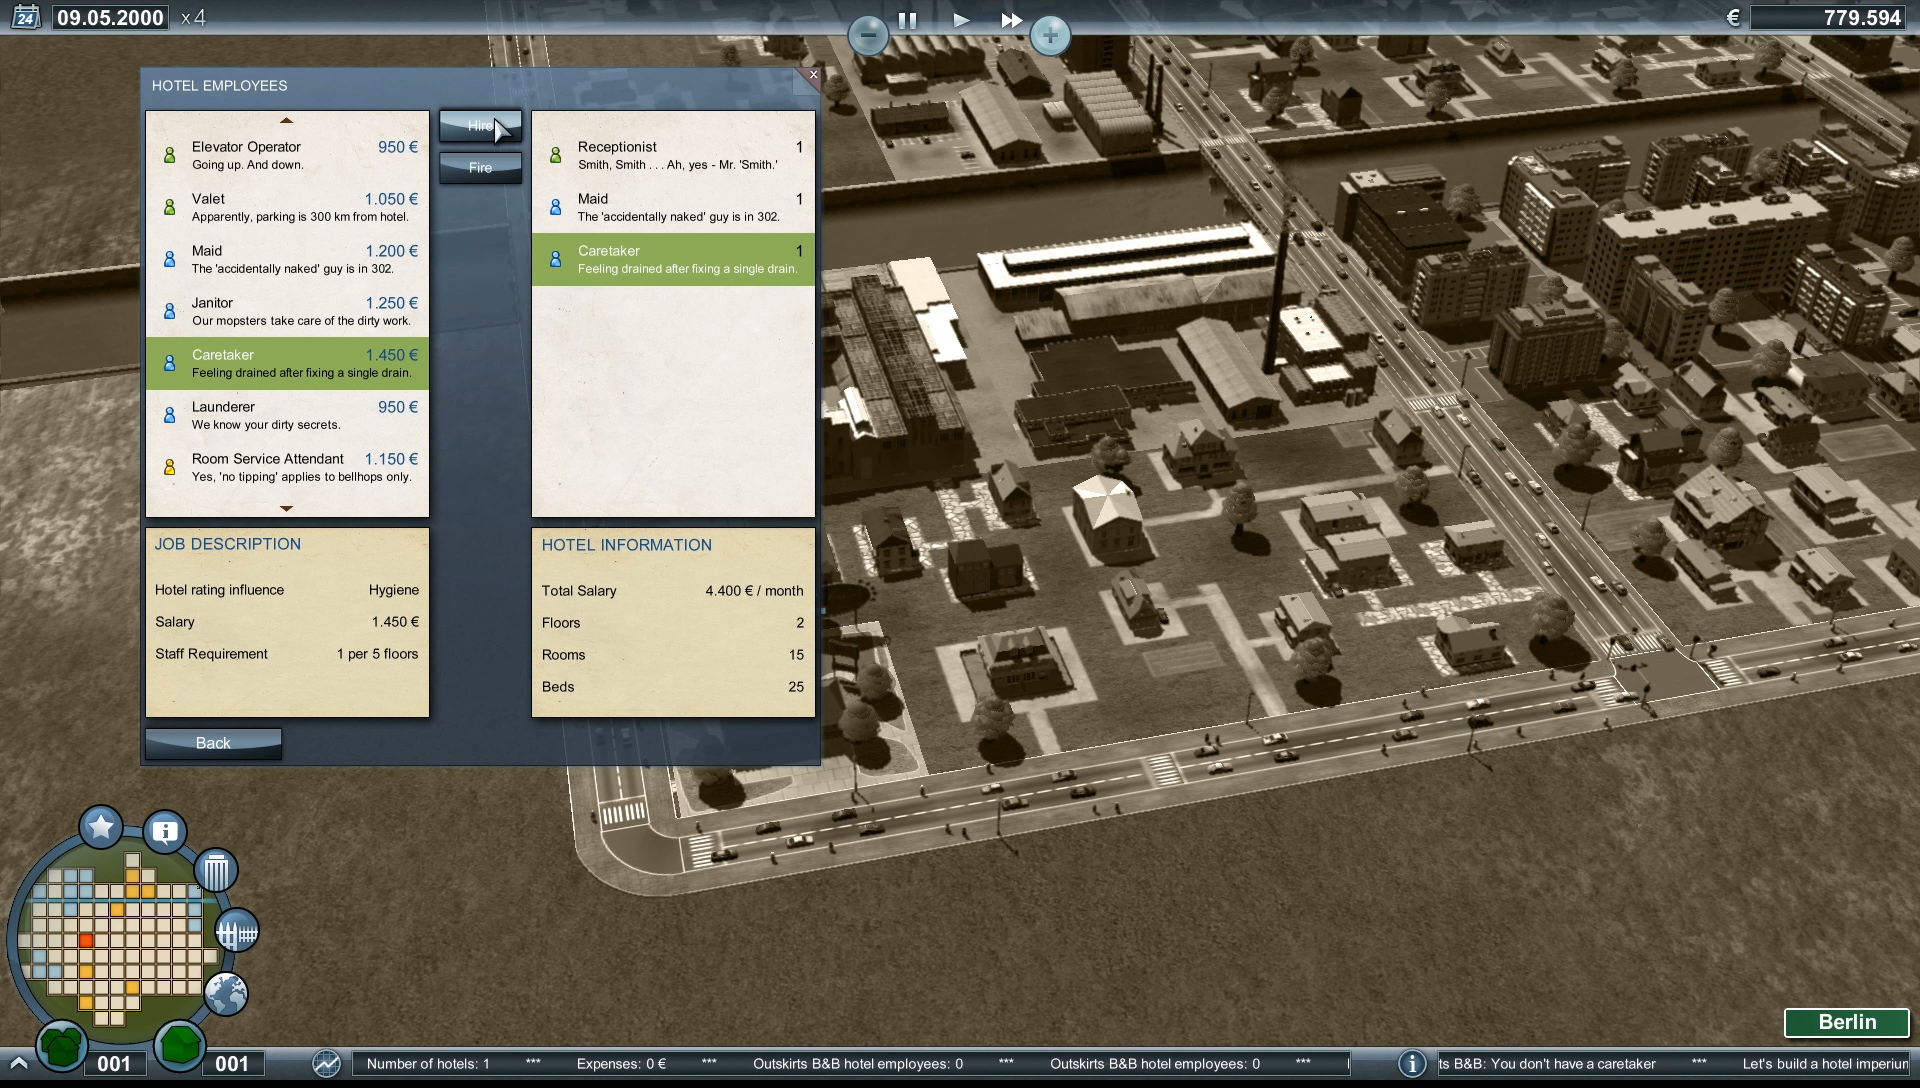The image size is (1920, 1088).
Task: Click the statistics graph icon in the status bar
Action: coord(326,1064)
